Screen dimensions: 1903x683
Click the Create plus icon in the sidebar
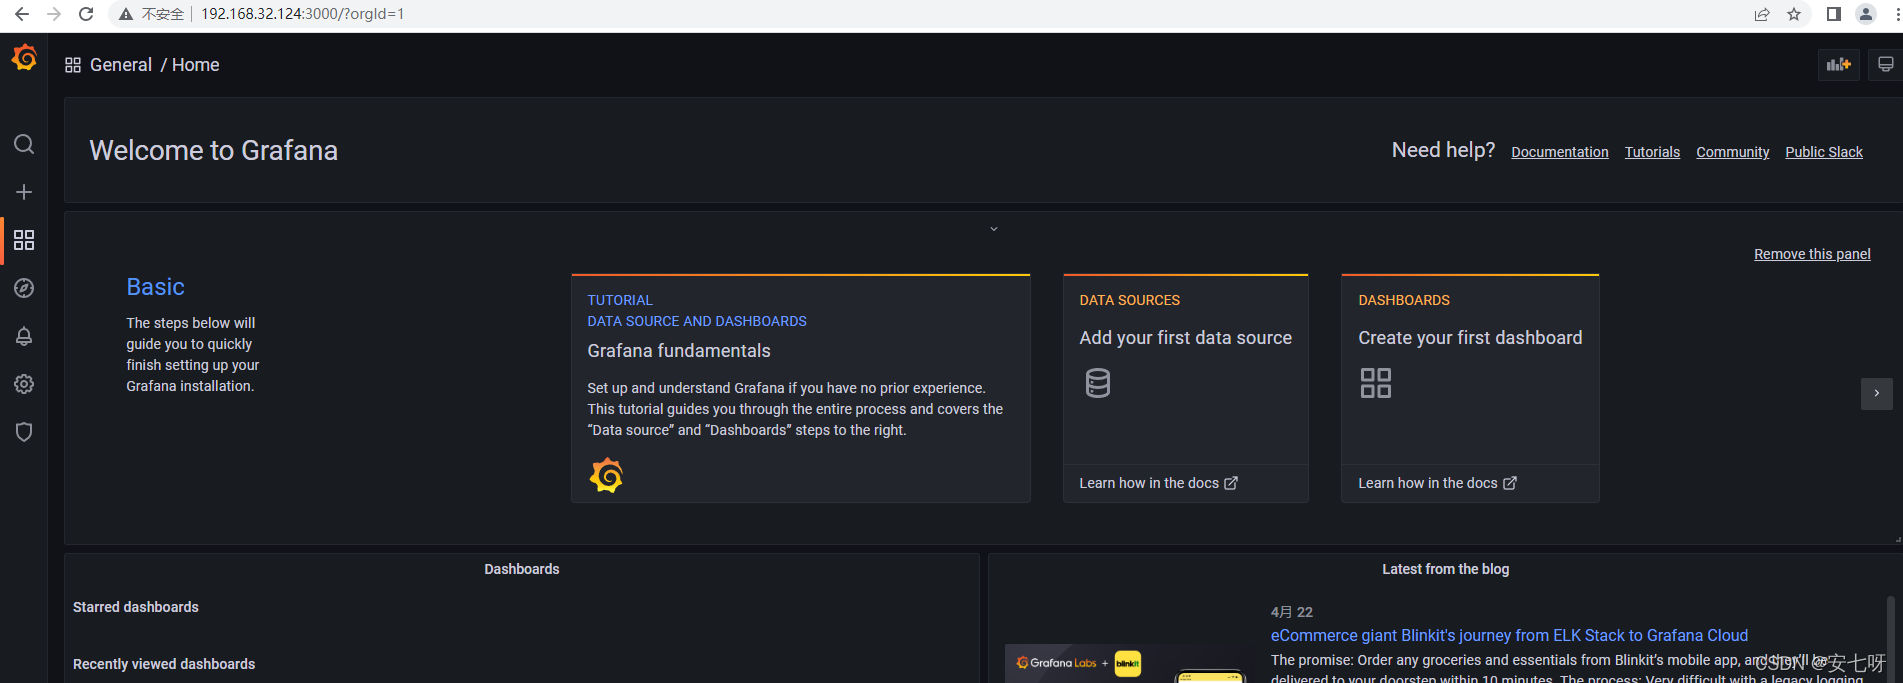(24, 192)
